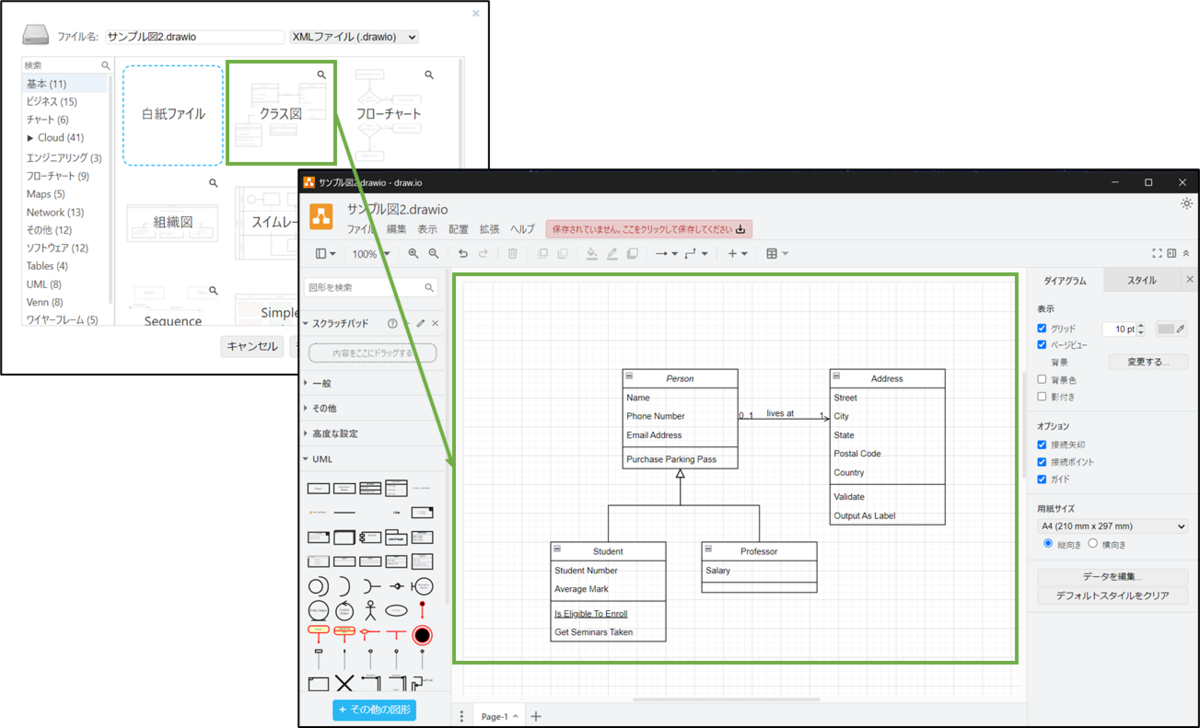Open the insert plus dropdown

tap(738, 254)
